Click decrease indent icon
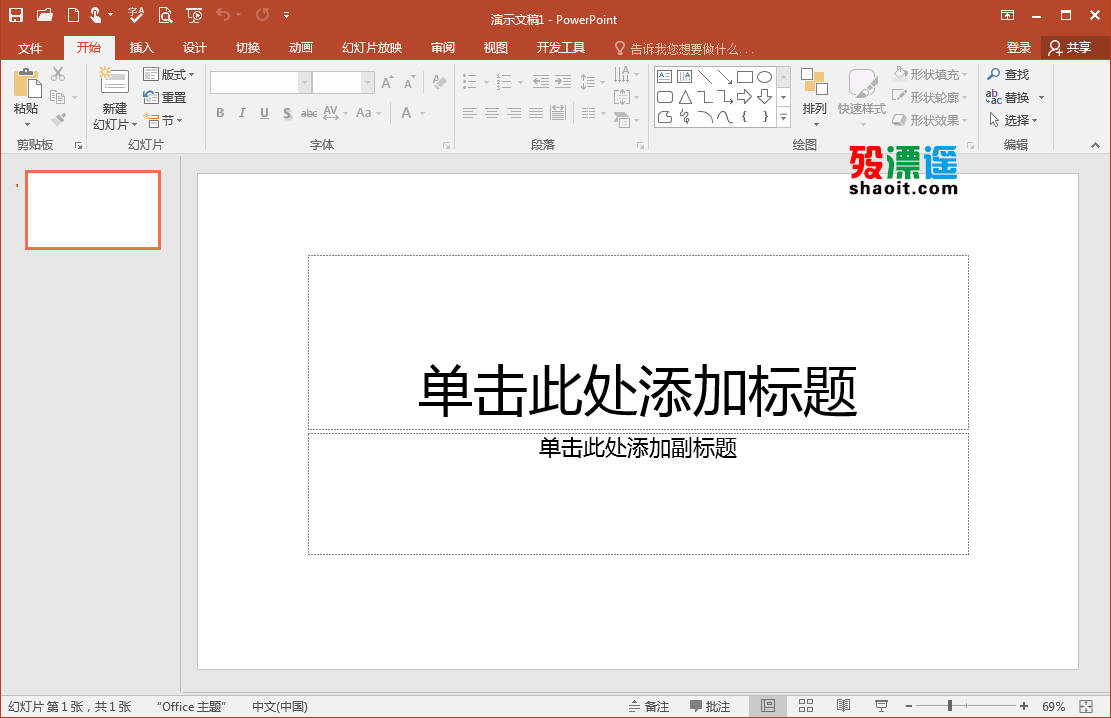 click(x=541, y=82)
